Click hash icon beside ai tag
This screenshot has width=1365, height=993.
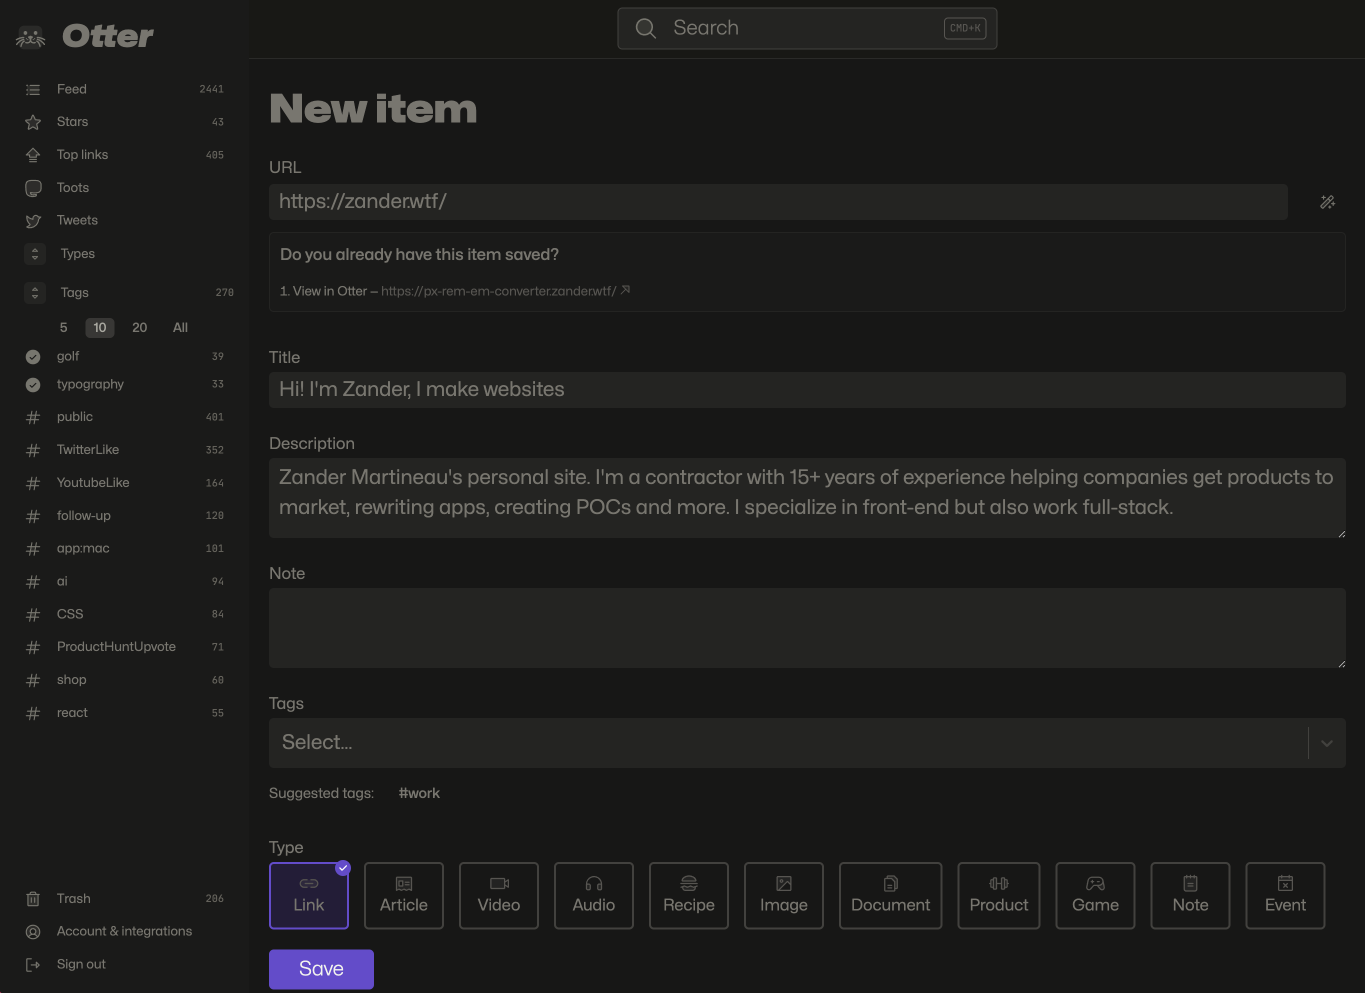pyautogui.click(x=33, y=582)
